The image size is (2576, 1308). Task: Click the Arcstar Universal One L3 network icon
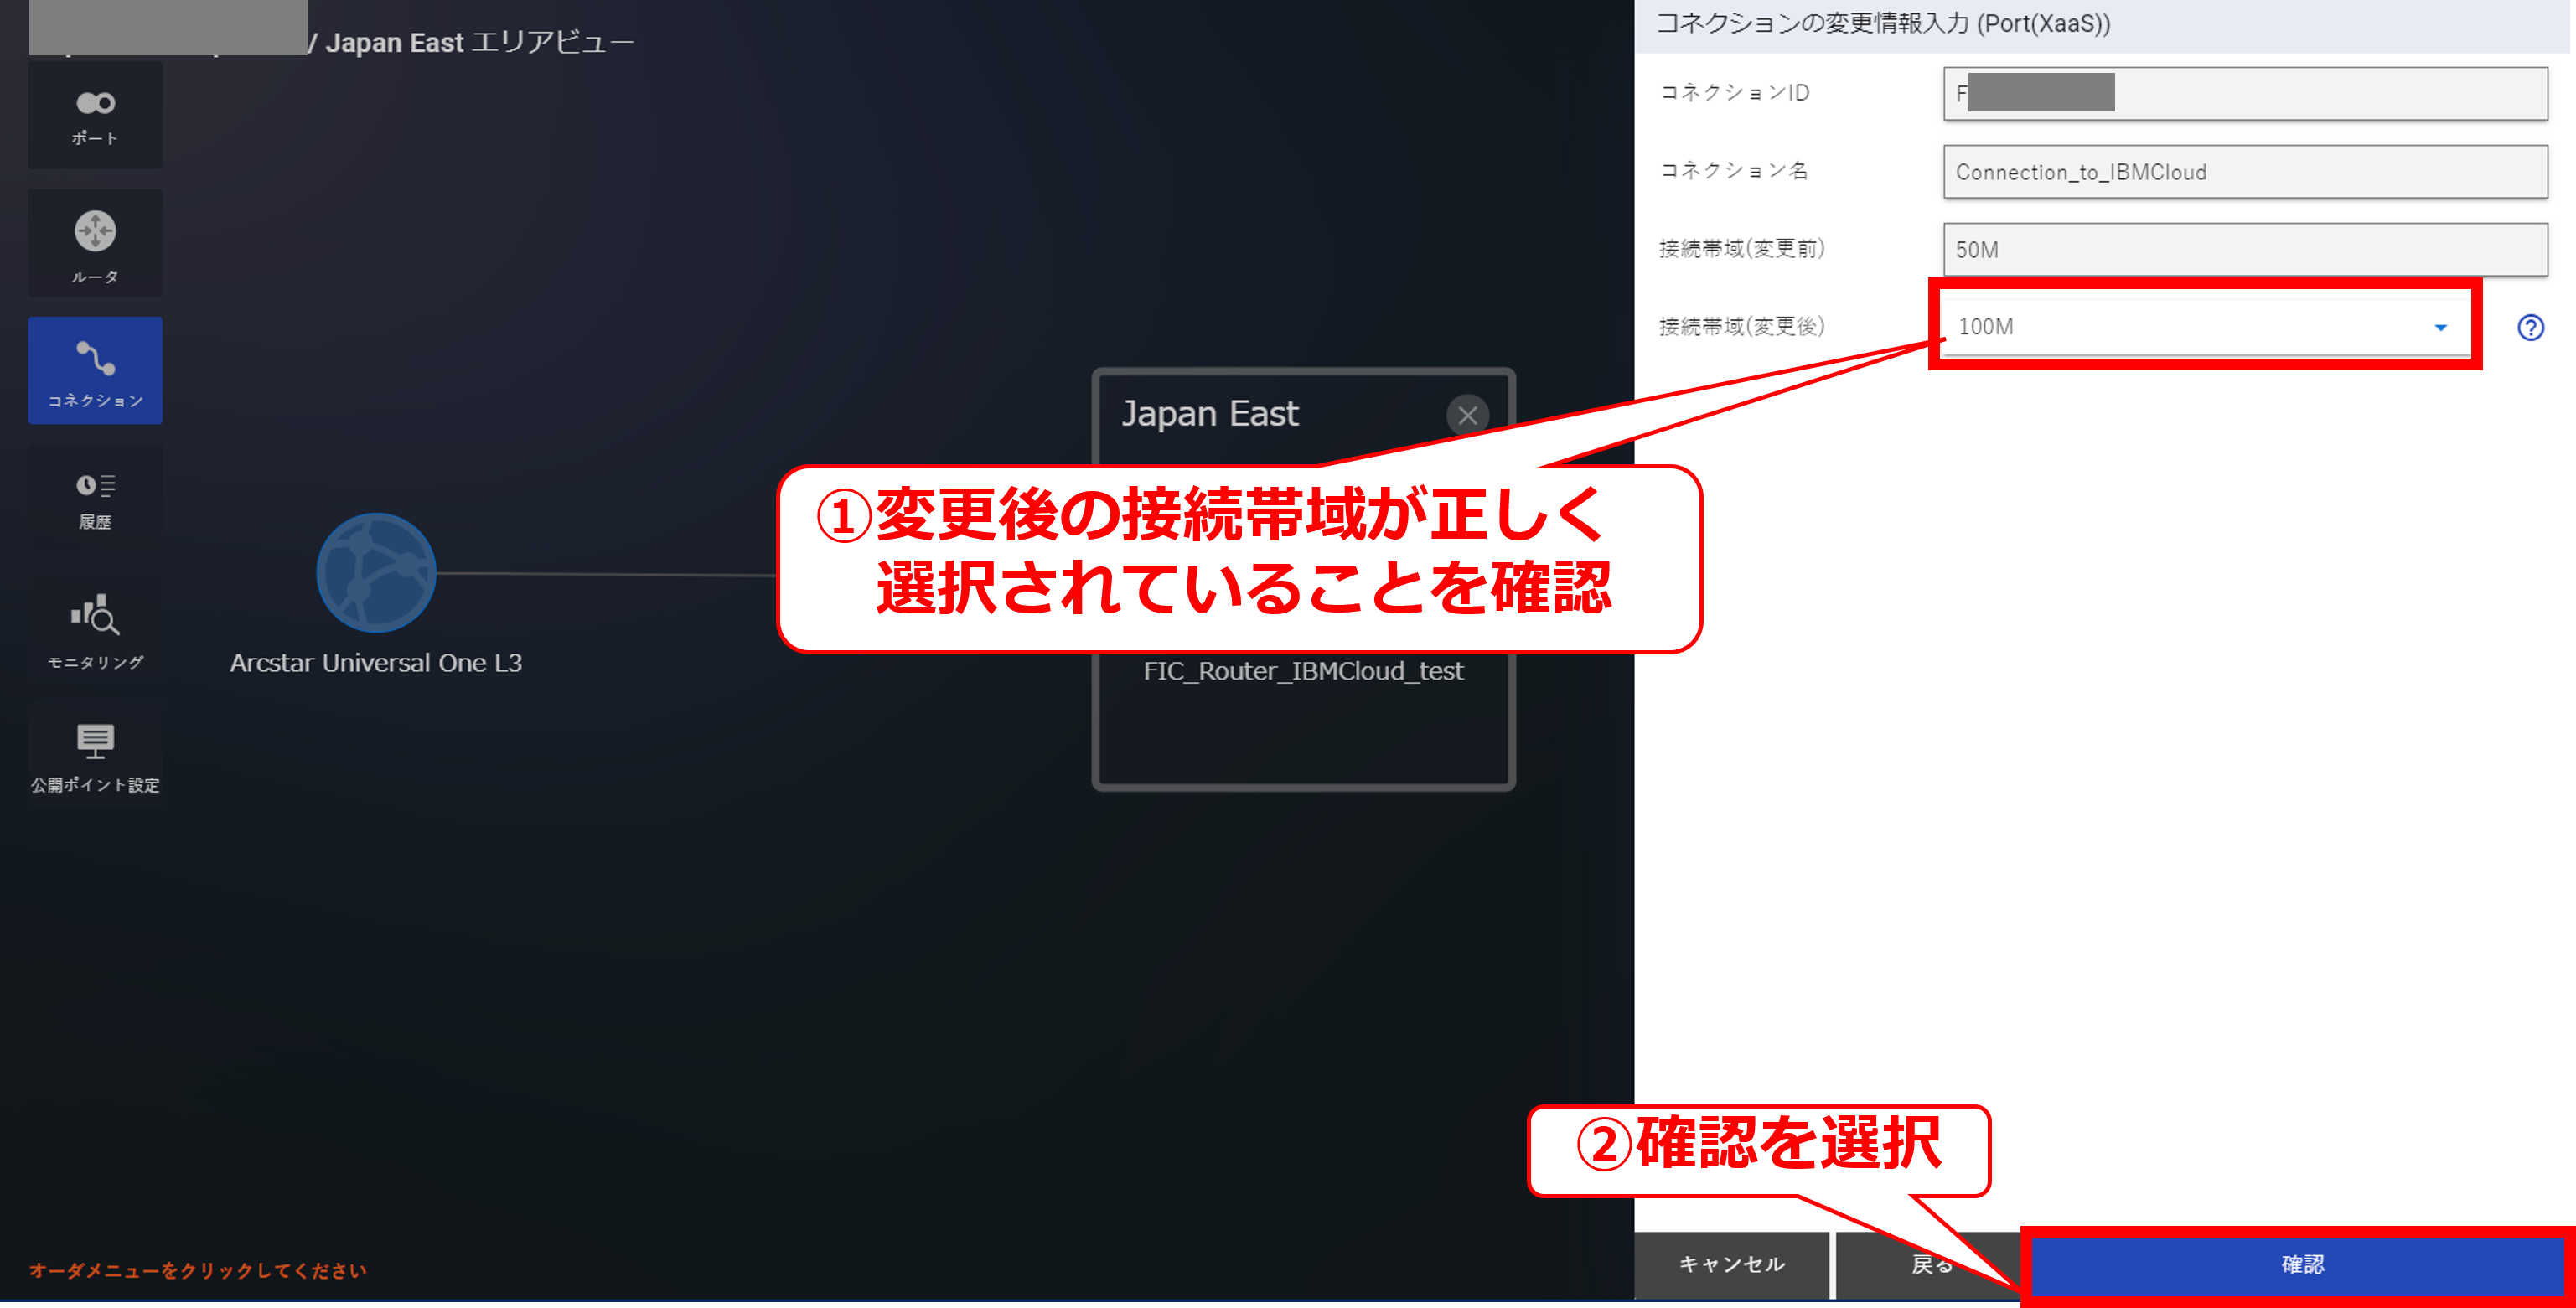click(x=376, y=573)
